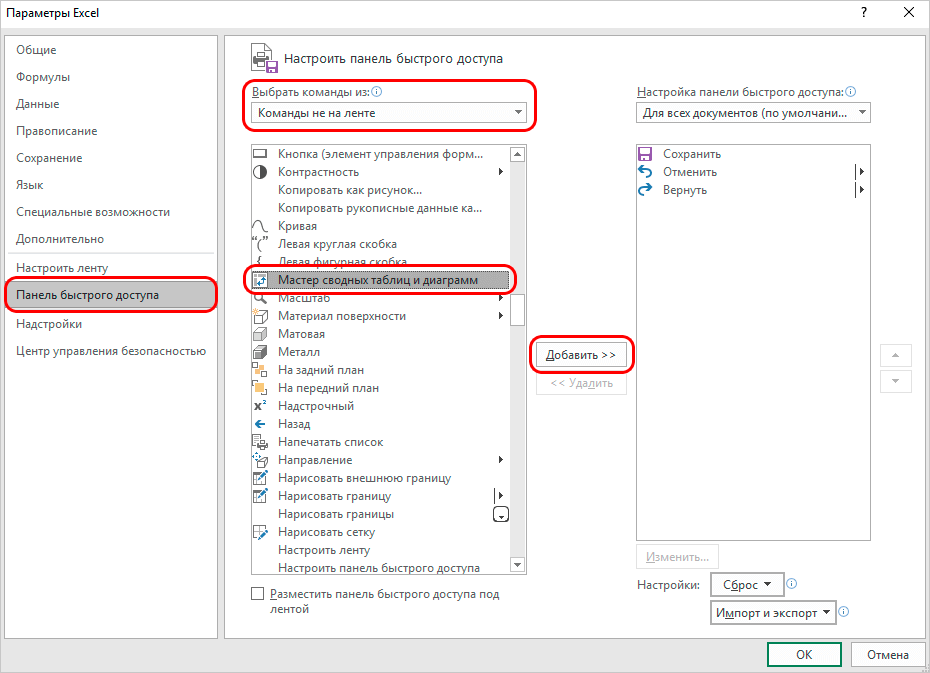Click the Нарисовать сетку icon
930x673 pixels.
pos(260,532)
